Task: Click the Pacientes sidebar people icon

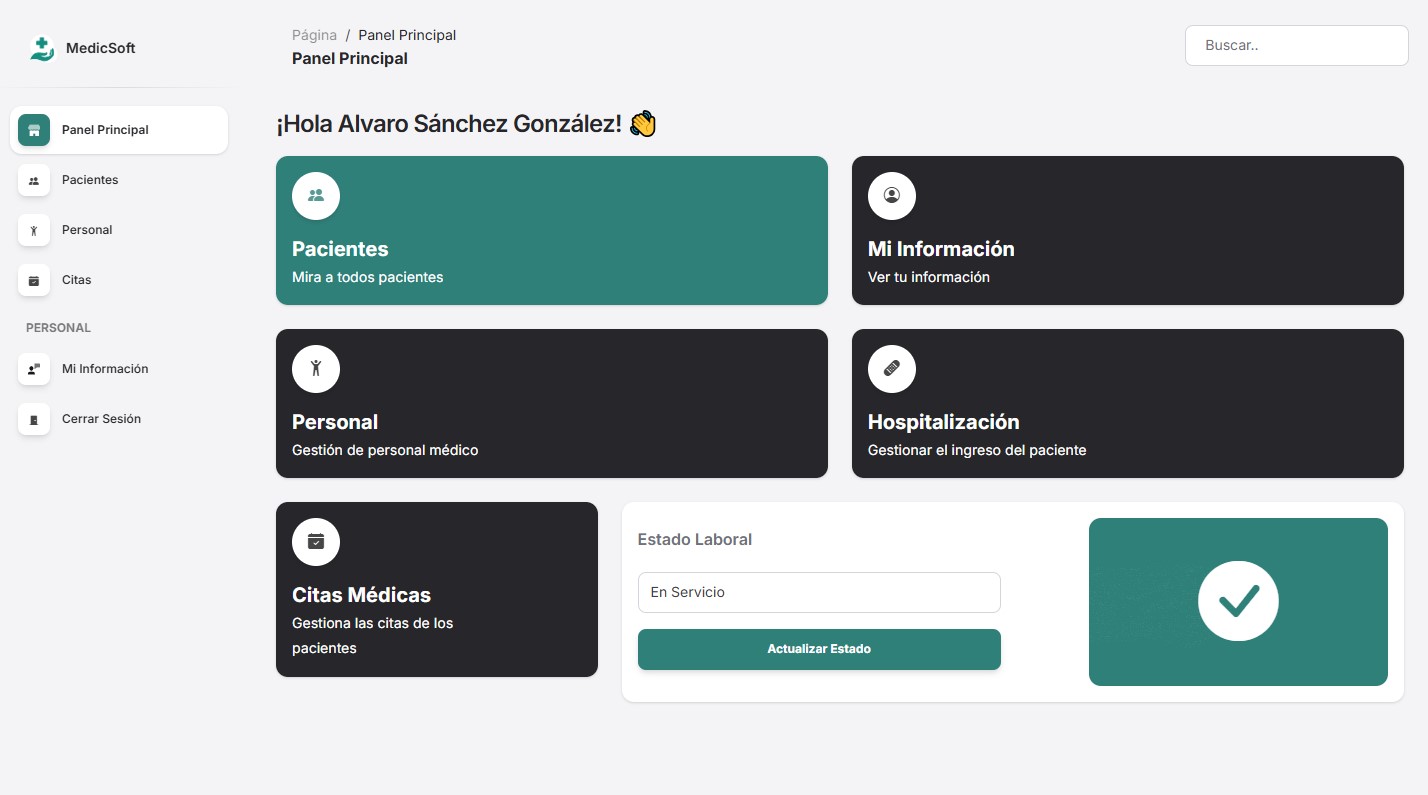Action: (x=34, y=180)
